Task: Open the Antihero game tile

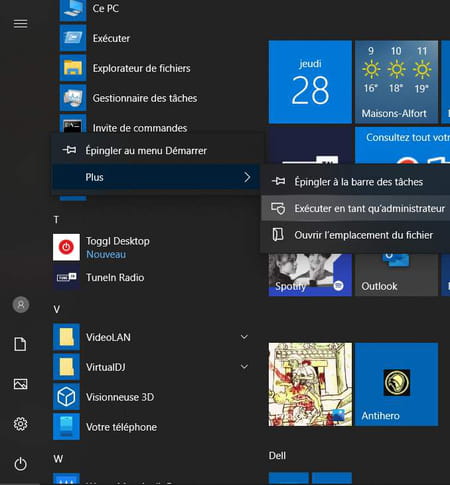Action: coord(396,384)
